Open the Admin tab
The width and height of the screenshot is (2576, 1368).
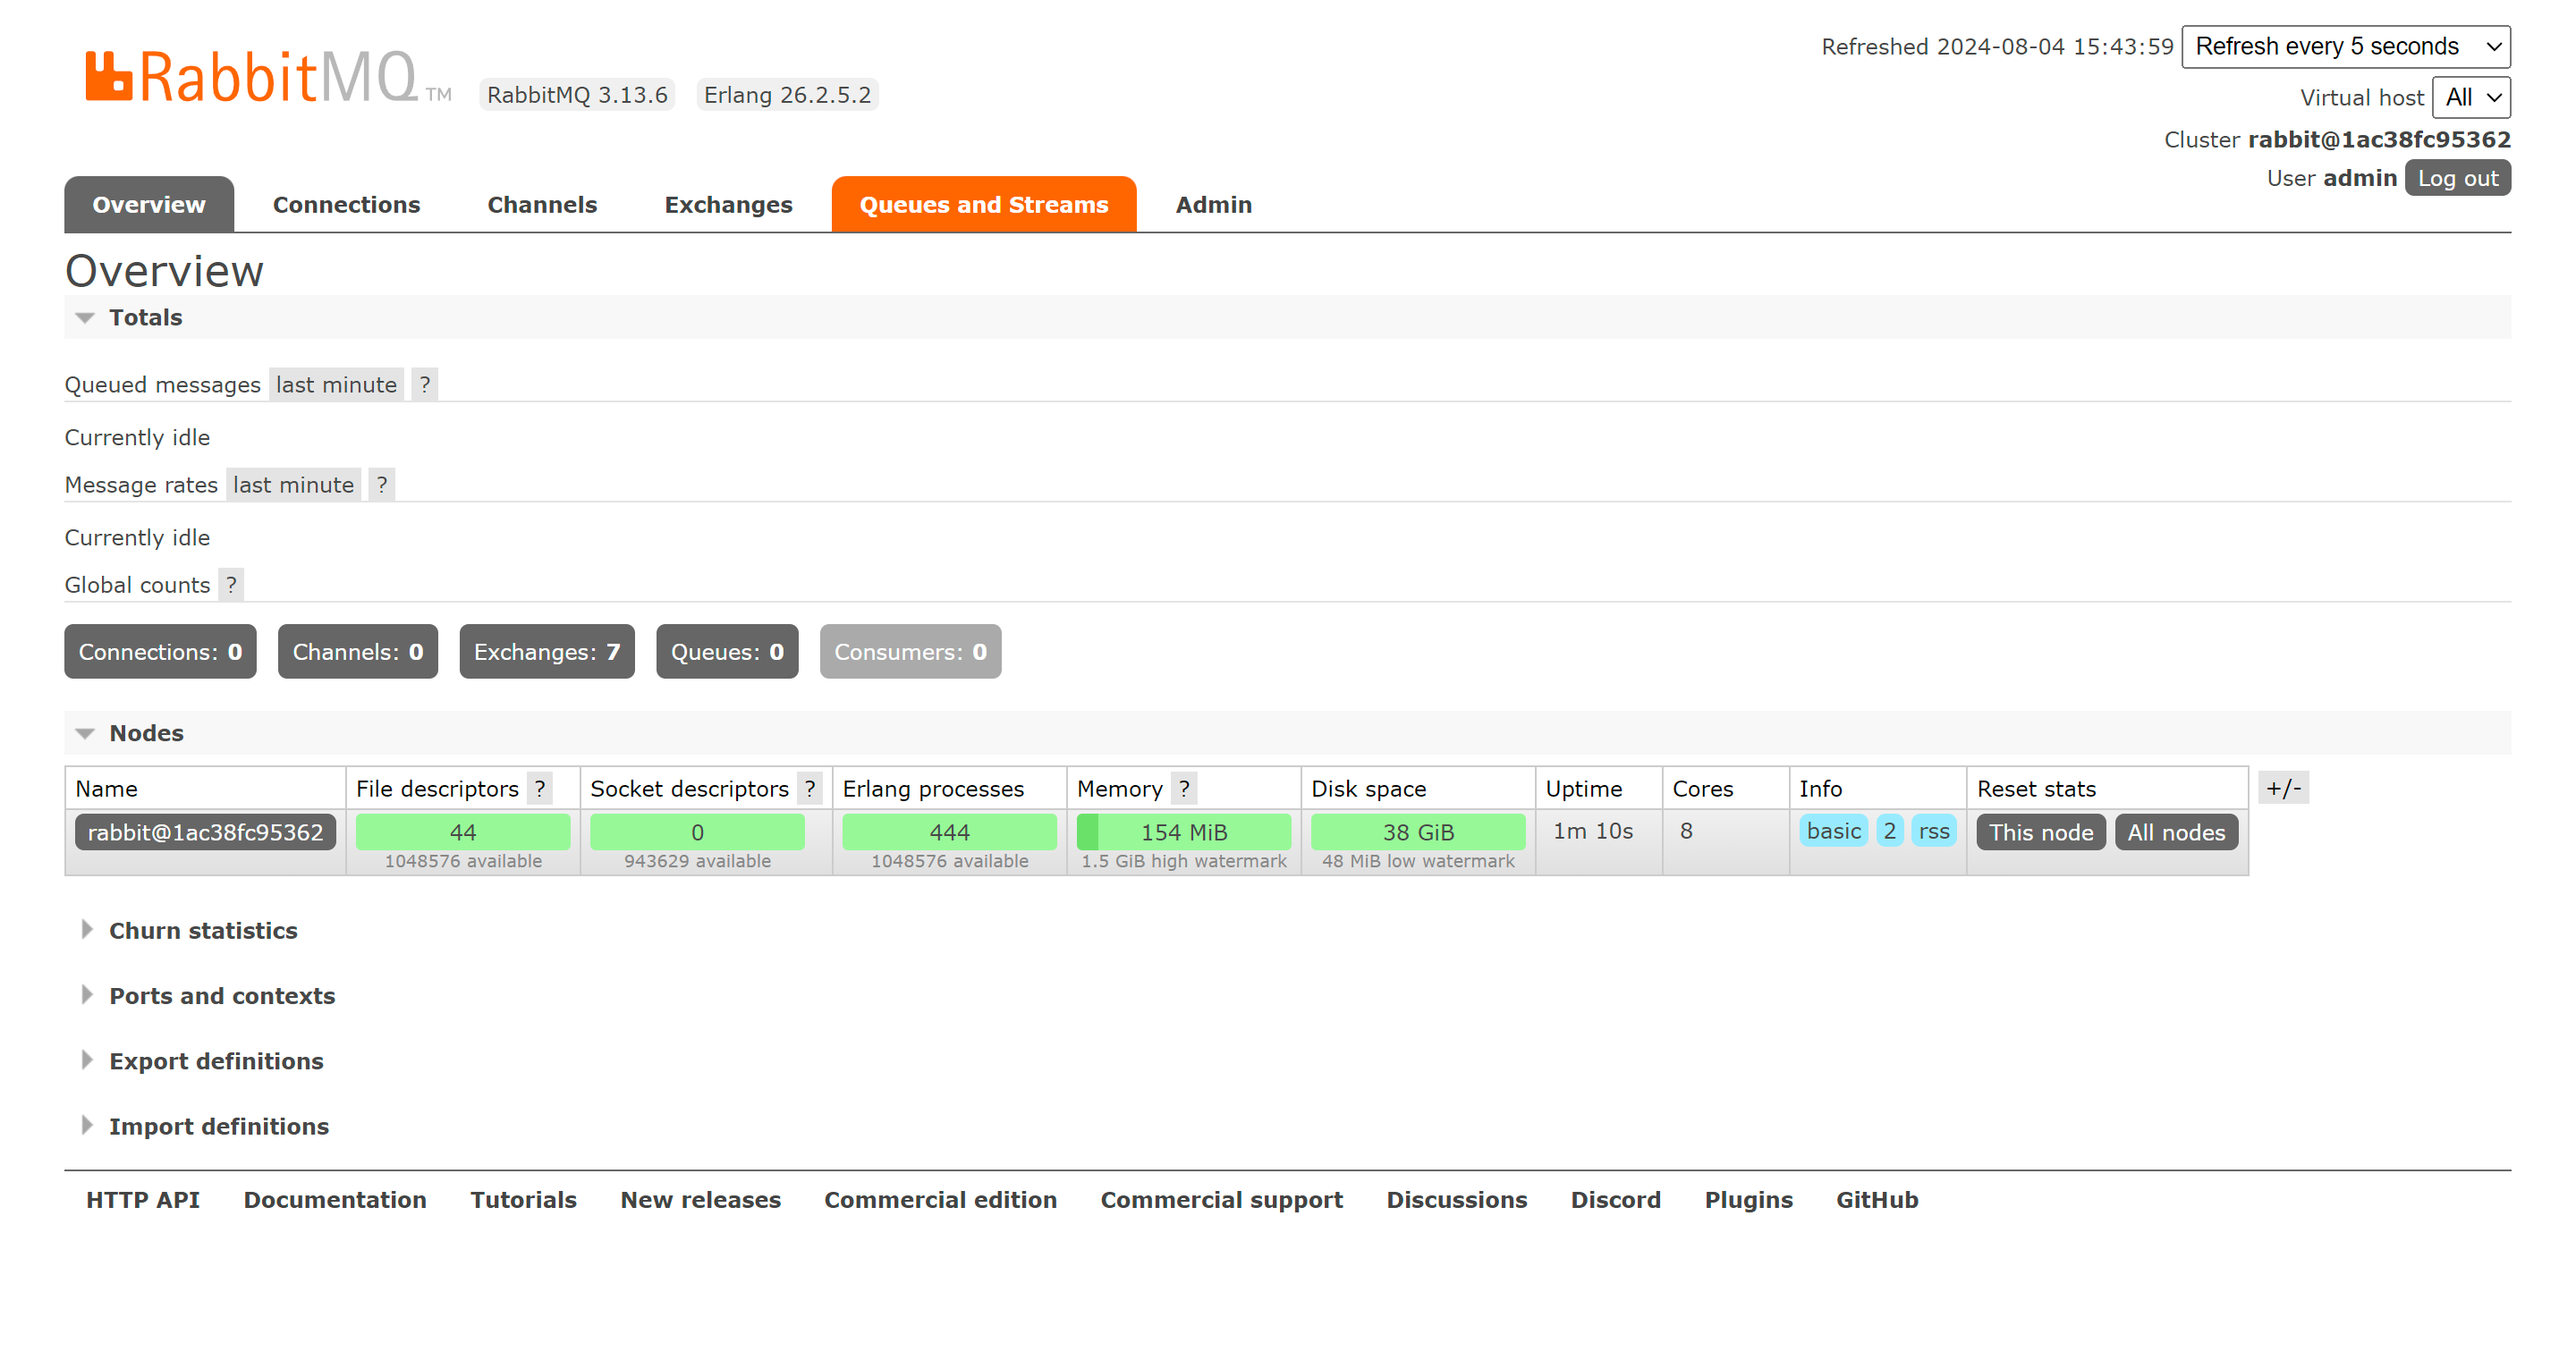click(1214, 205)
